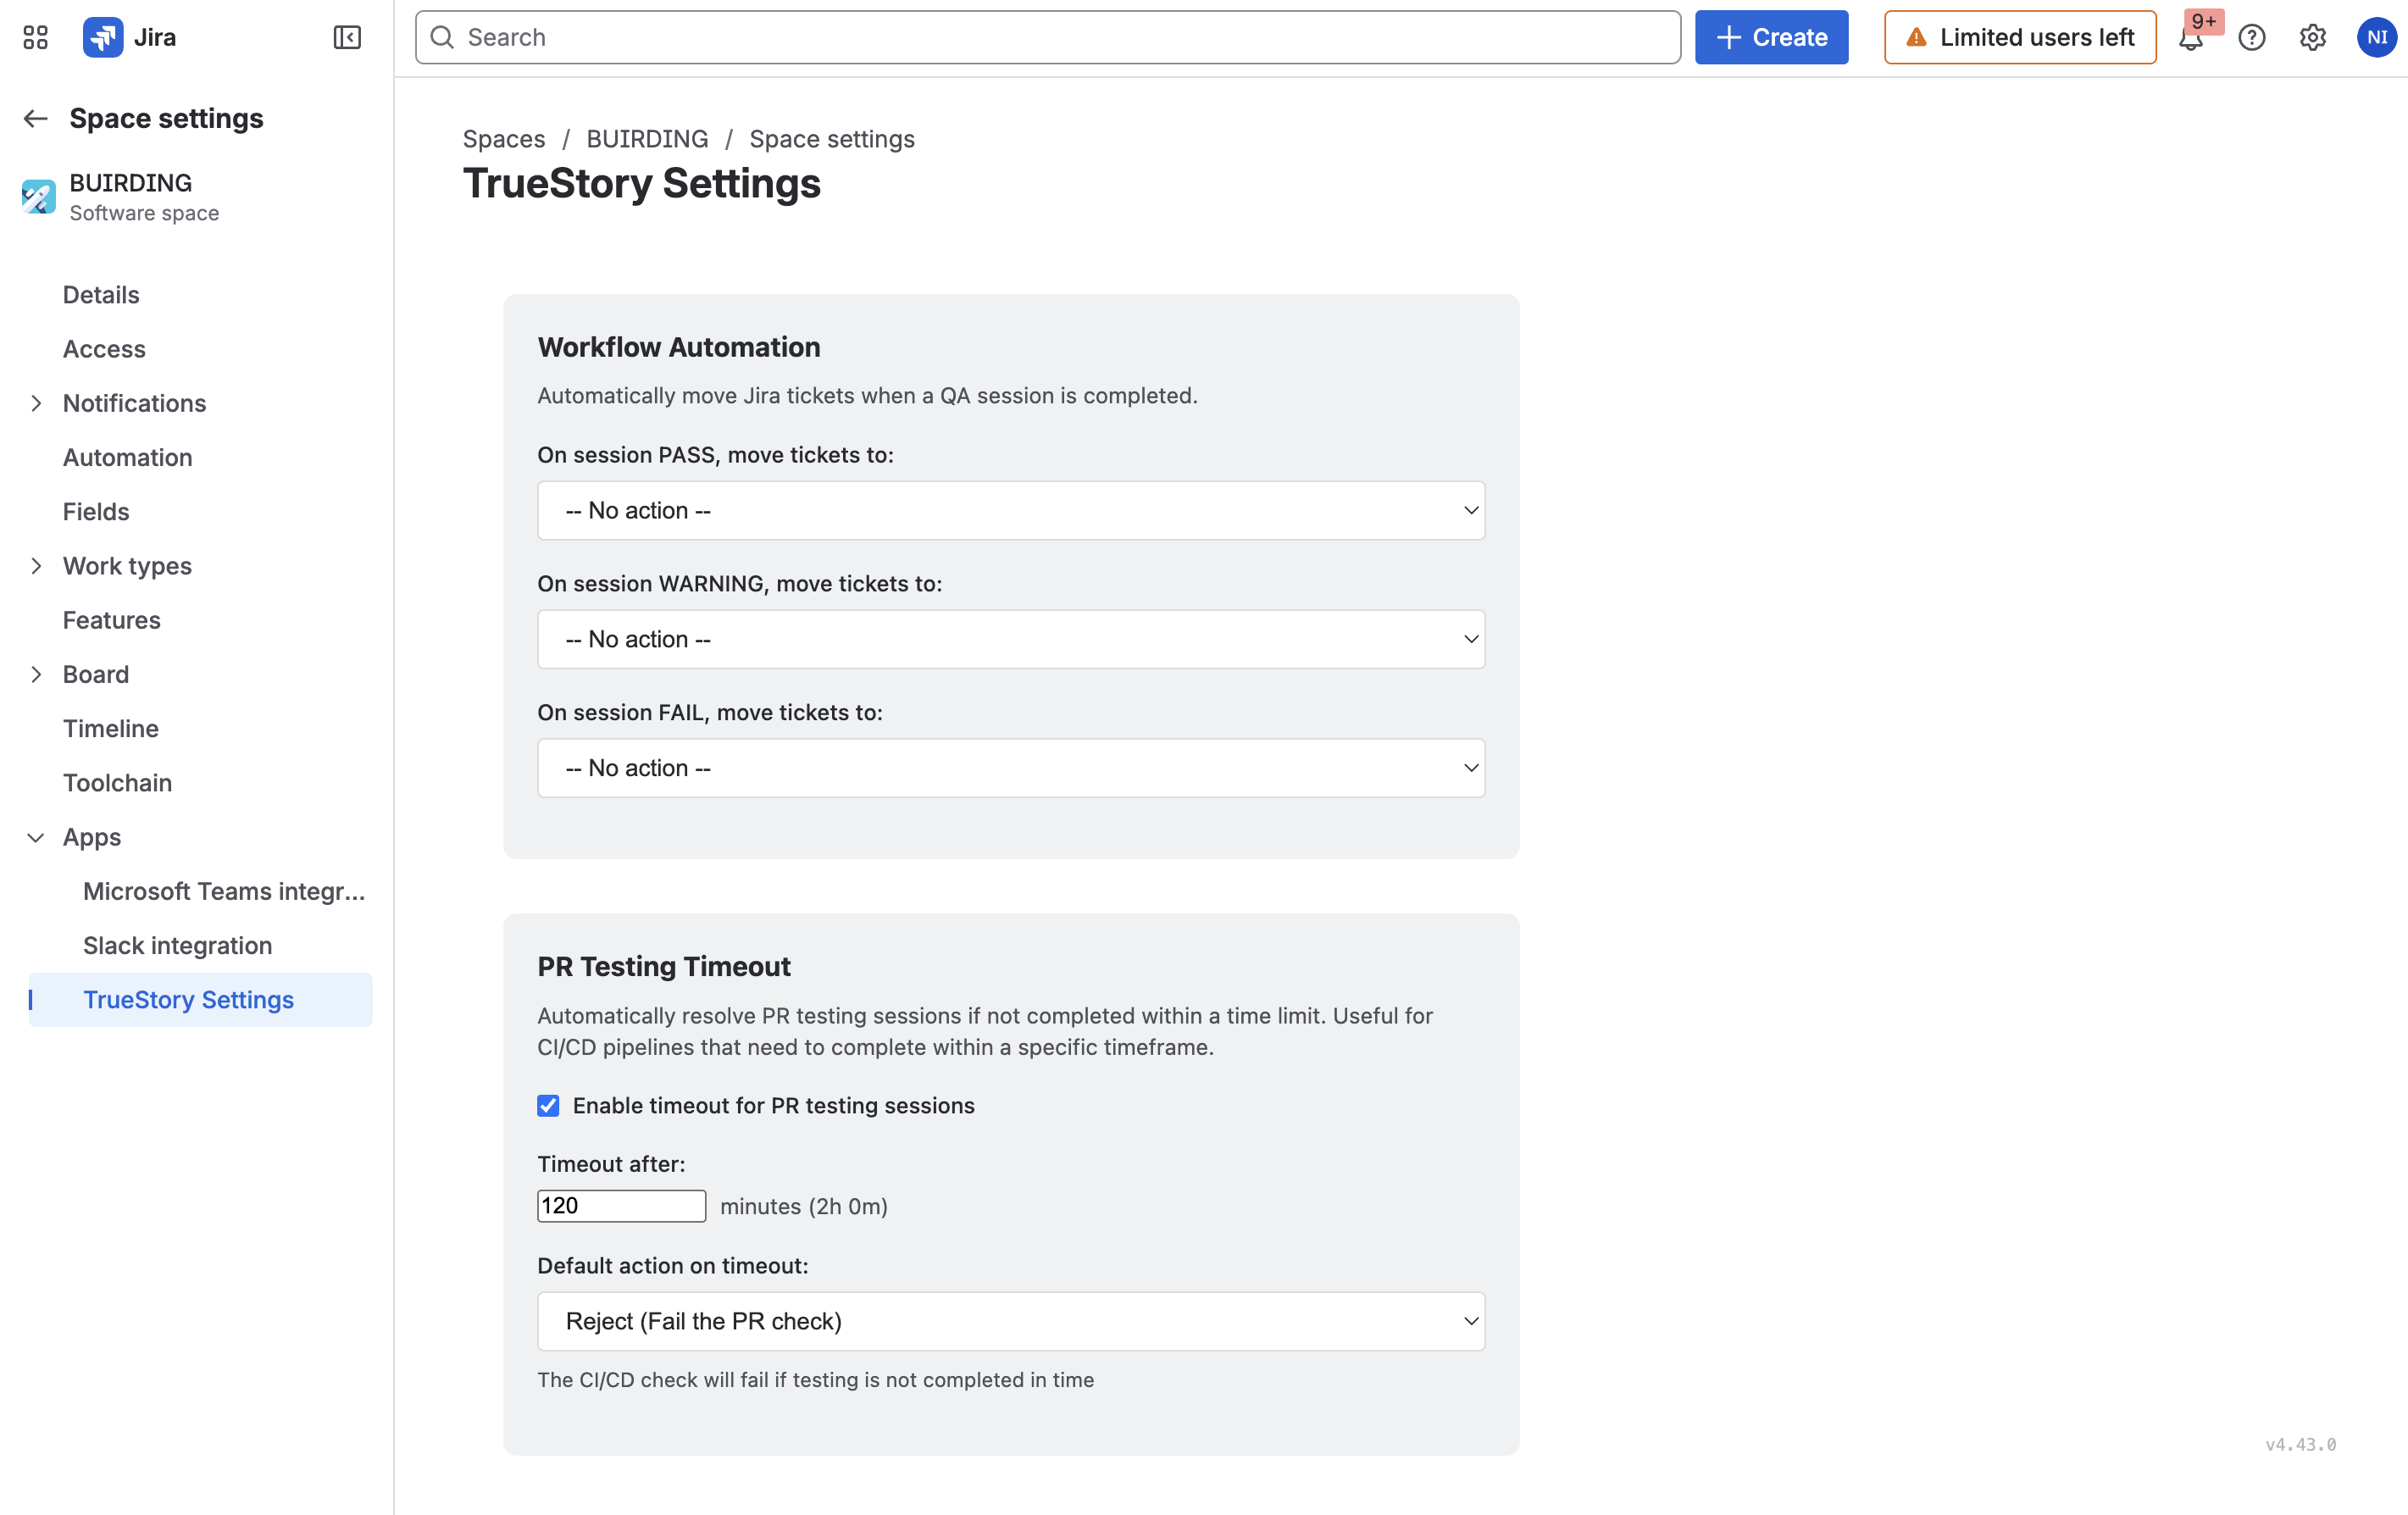The image size is (2408, 1515).
Task: Open Slack integration in the sidebar
Action: click(178, 945)
